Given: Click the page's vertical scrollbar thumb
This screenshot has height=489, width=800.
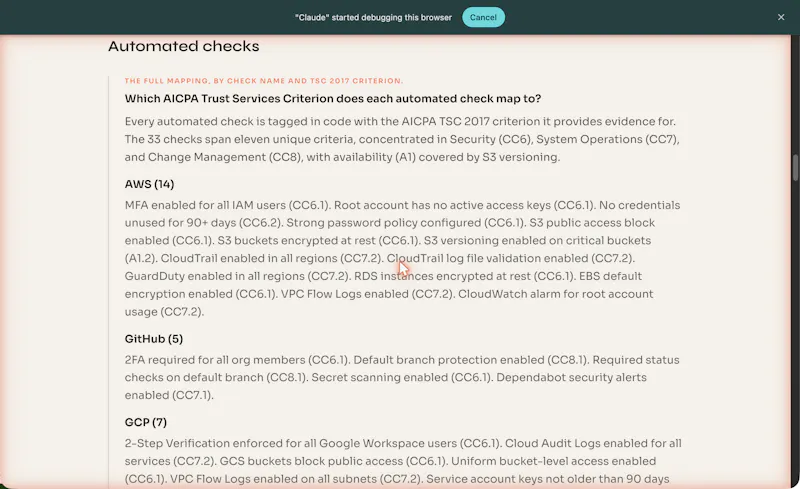Looking at the screenshot, I should [x=795, y=167].
